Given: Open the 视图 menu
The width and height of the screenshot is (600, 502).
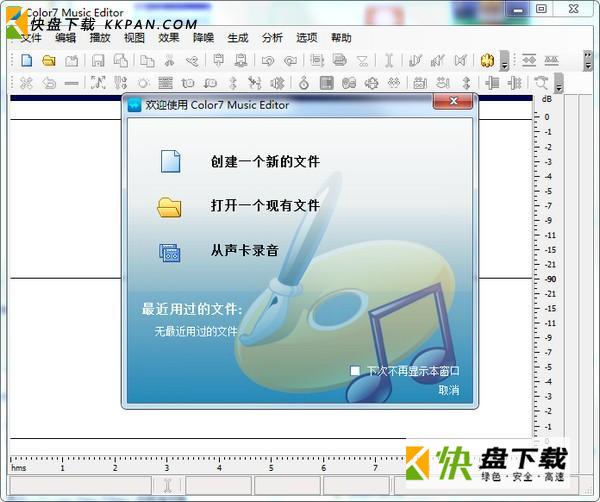Looking at the screenshot, I should [x=134, y=38].
